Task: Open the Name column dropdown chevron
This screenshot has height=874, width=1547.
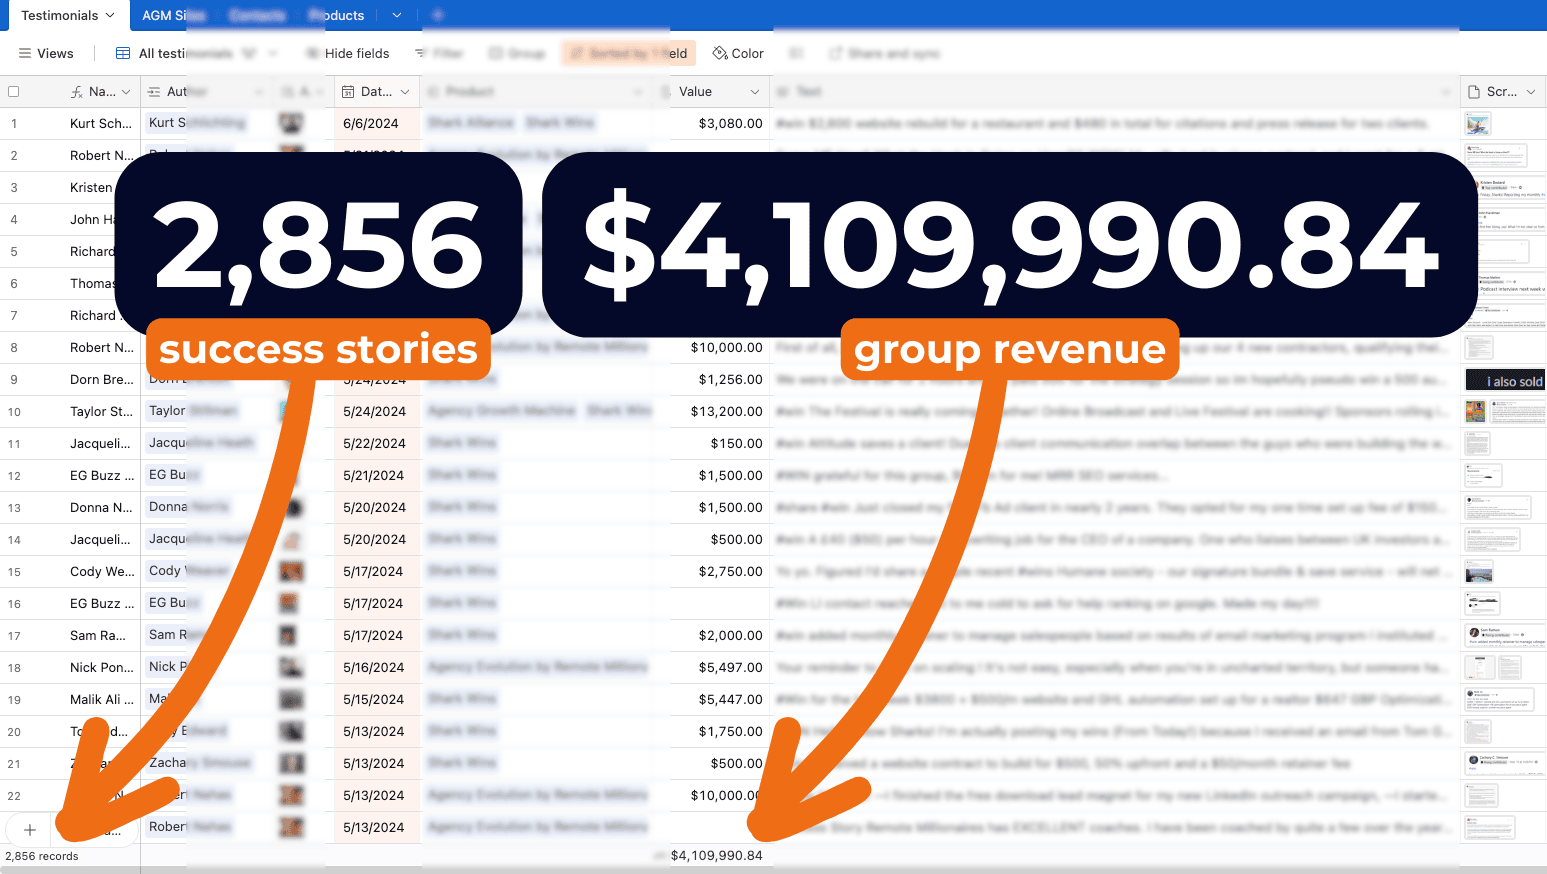Action: pyautogui.click(x=126, y=92)
